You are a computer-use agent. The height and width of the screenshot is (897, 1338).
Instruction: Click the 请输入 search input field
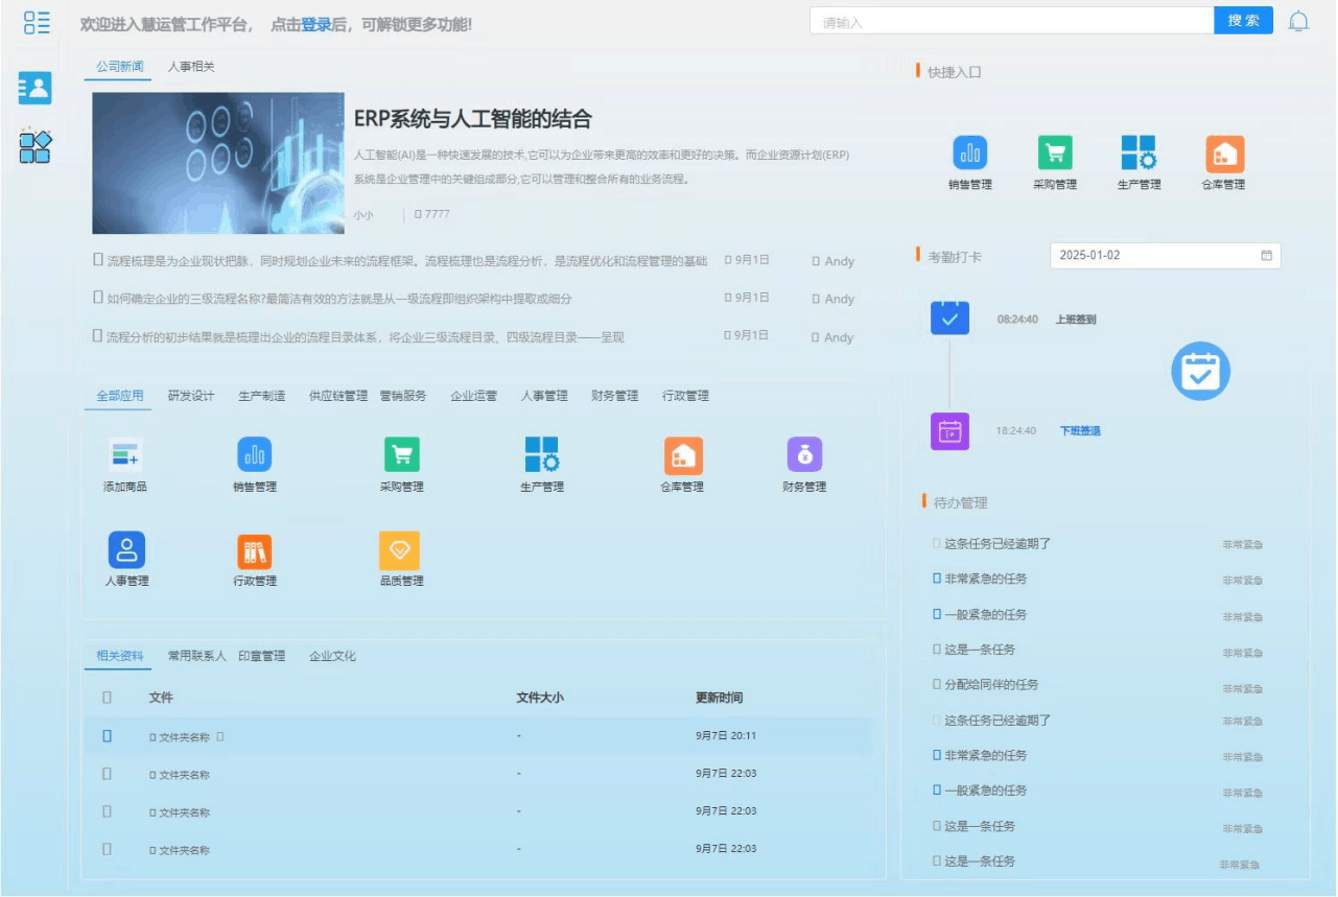point(1010,20)
